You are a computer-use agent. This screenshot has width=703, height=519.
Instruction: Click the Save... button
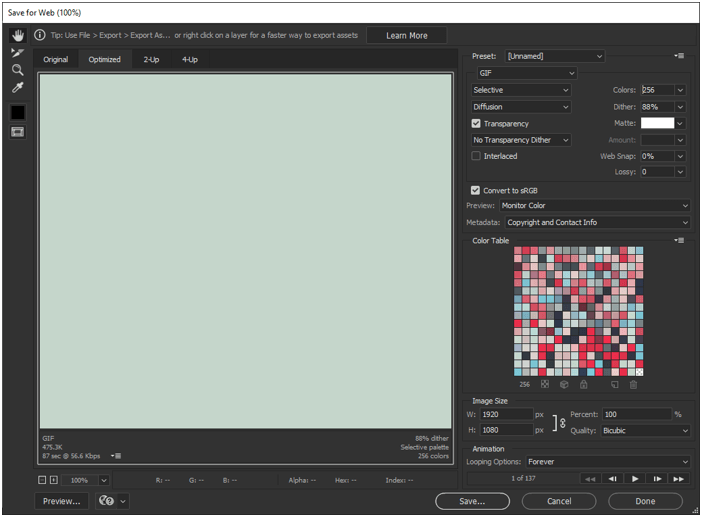(x=472, y=501)
